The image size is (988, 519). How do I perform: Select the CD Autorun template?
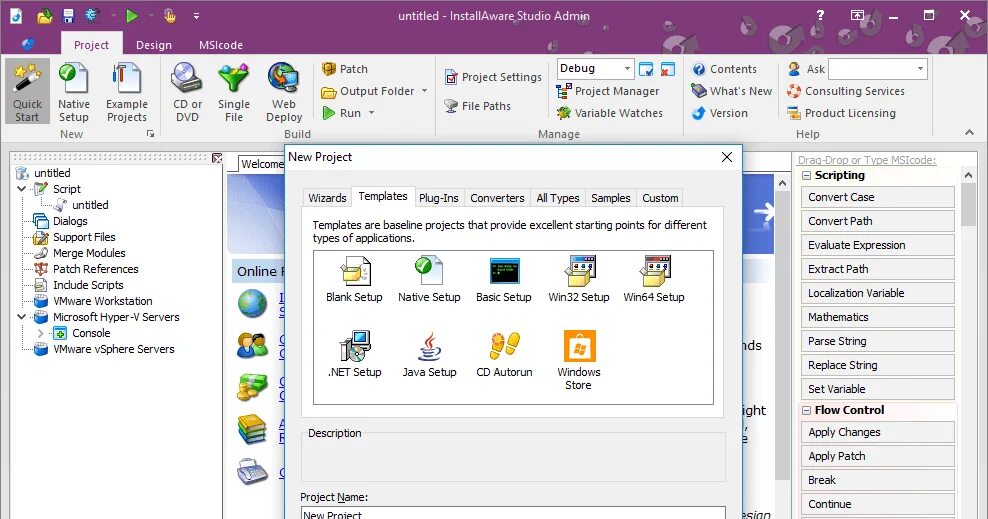pos(504,355)
